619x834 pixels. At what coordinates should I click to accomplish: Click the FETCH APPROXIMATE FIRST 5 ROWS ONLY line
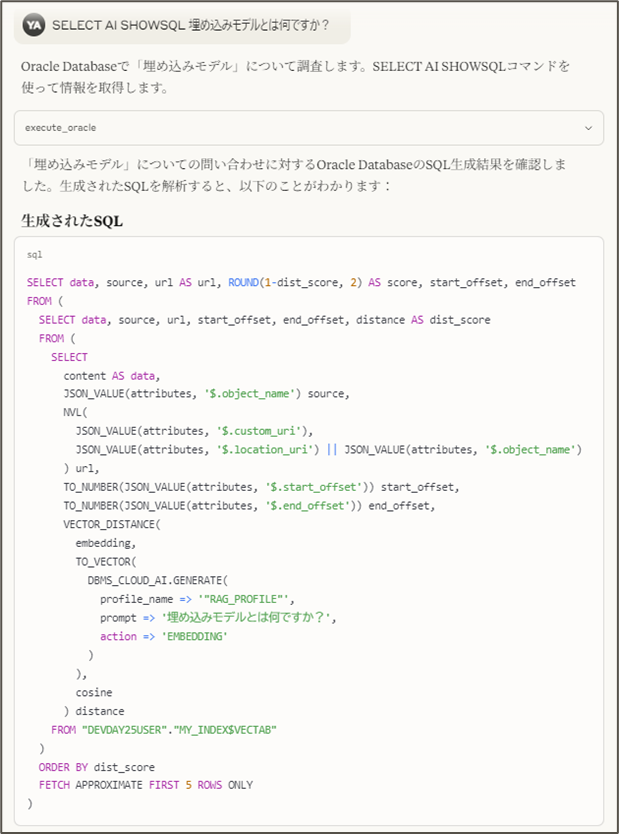click(146, 785)
